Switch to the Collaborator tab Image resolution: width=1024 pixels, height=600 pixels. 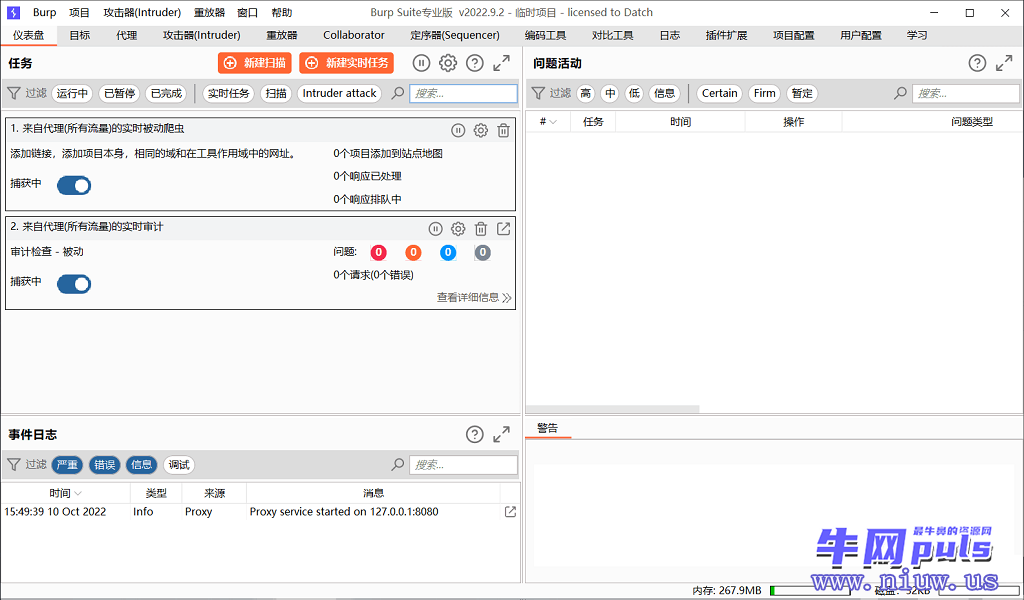tap(354, 35)
